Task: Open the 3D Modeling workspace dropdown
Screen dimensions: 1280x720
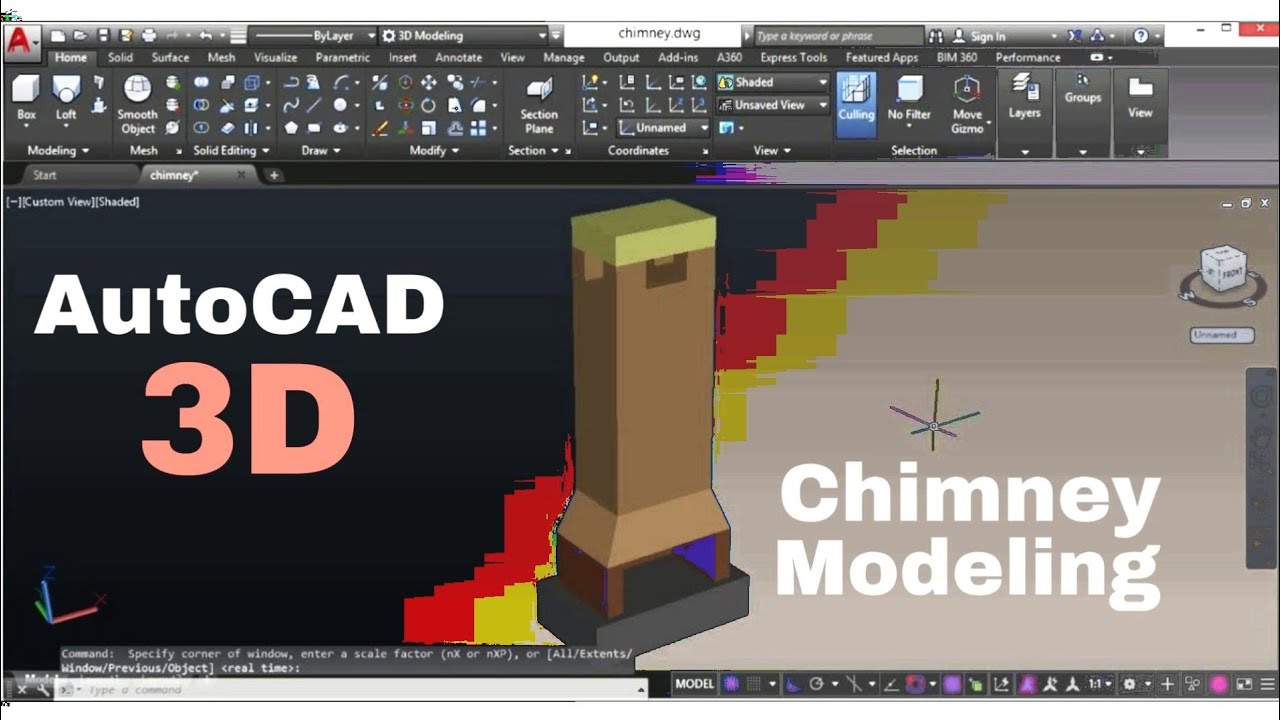Action: pyautogui.click(x=465, y=36)
